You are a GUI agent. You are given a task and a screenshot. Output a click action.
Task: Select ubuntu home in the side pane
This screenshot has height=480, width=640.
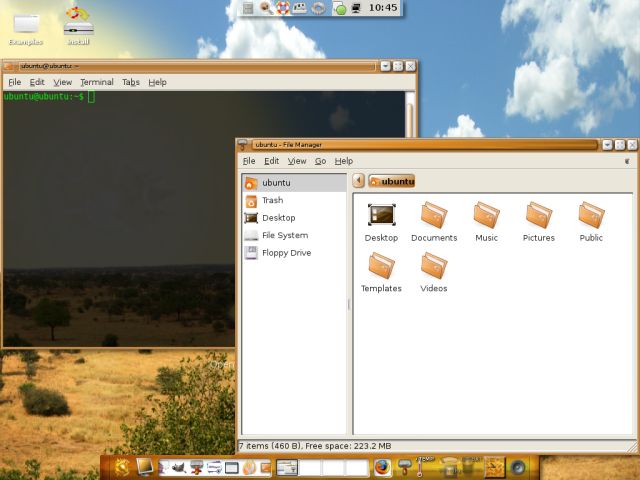pos(294,183)
